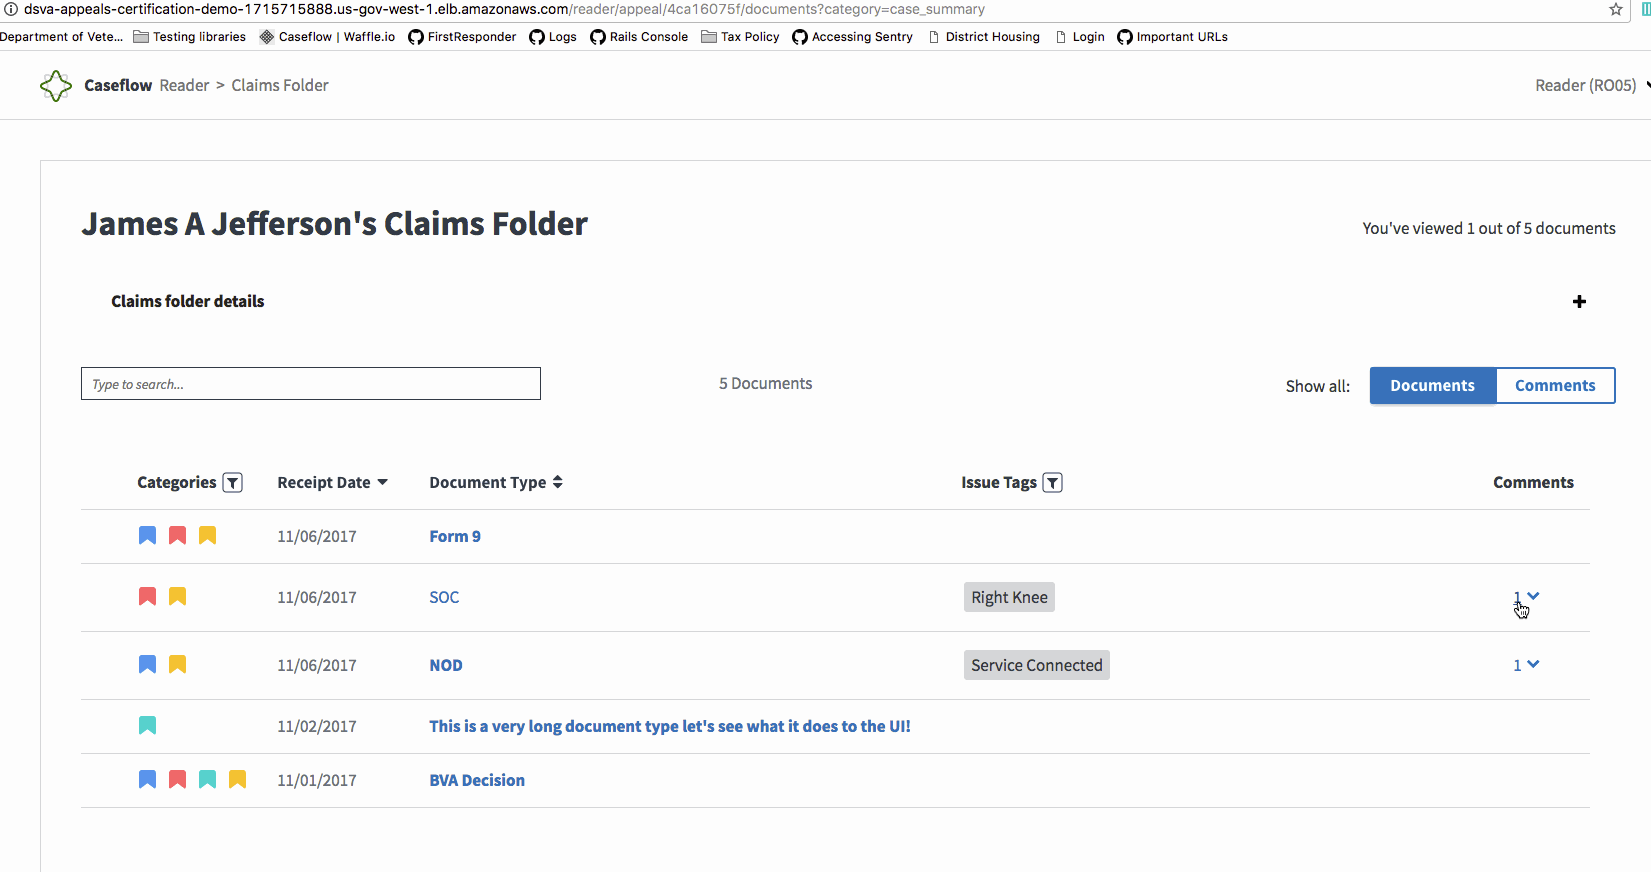1651x872 pixels.
Task: Open the Important URLs bookmark
Action: 1172,37
